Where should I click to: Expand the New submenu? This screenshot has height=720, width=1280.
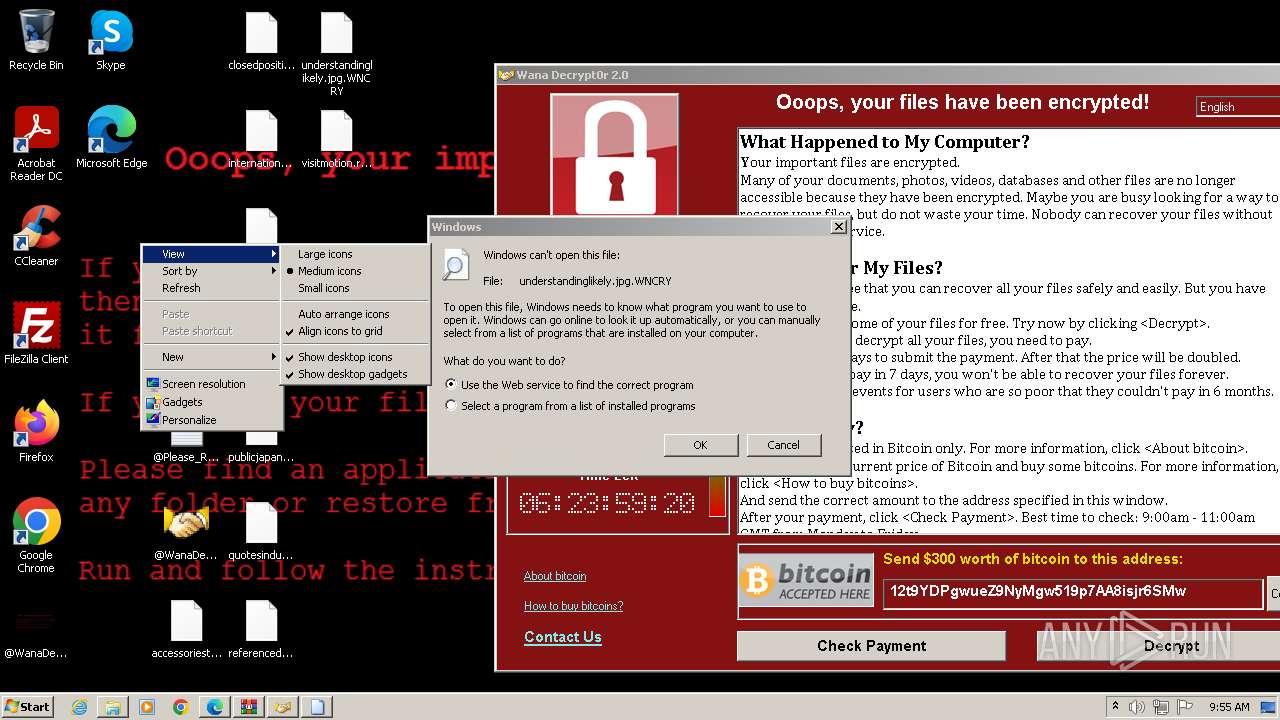click(x=211, y=357)
